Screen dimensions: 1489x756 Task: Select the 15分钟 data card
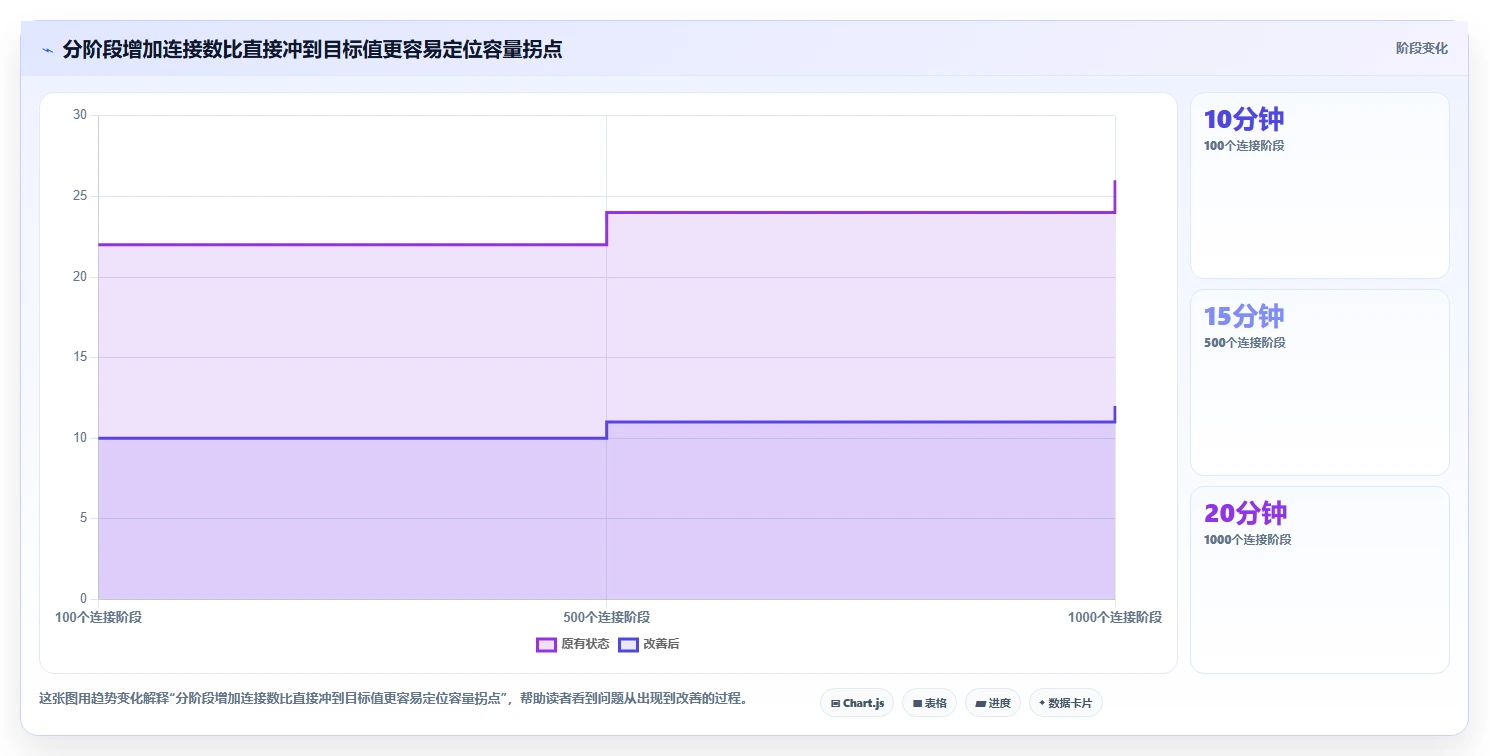click(x=1319, y=382)
